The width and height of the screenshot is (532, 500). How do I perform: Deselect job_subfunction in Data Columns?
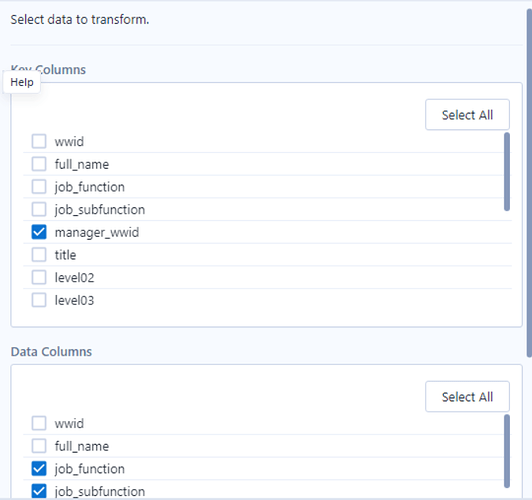[x=39, y=491]
